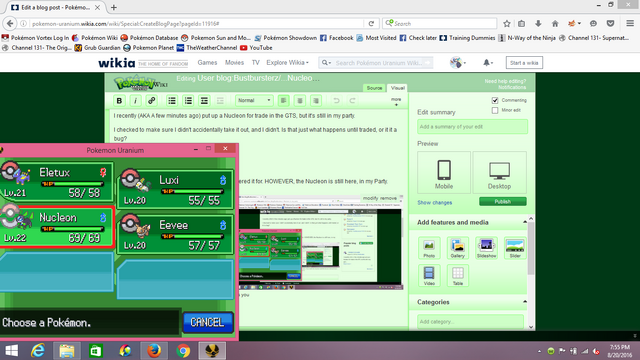This screenshot has height=360, width=640.
Task: Expand the Explore Wikia dropdown
Action: pos(287,62)
